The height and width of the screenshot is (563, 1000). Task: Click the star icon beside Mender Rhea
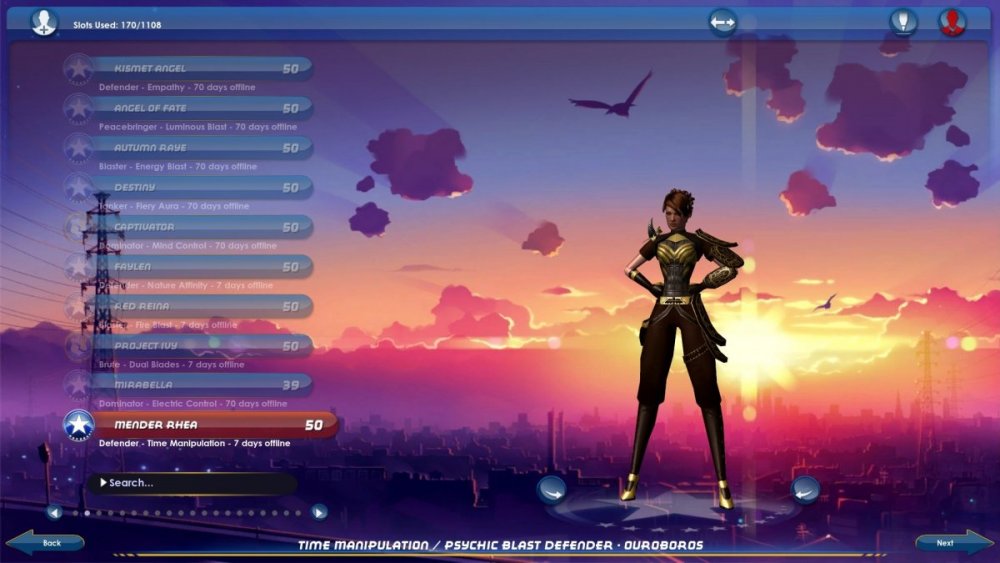click(78, 425)
